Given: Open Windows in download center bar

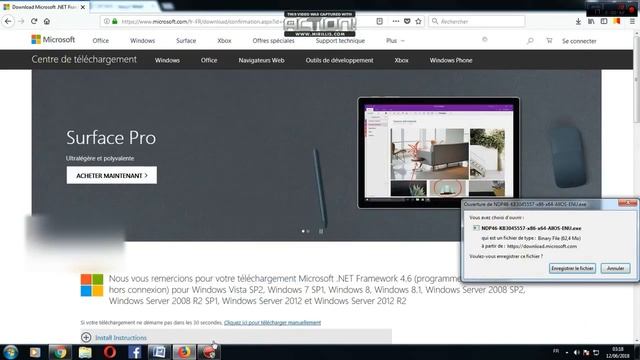Looking at the screenshot, I should [x=167, y=60].
